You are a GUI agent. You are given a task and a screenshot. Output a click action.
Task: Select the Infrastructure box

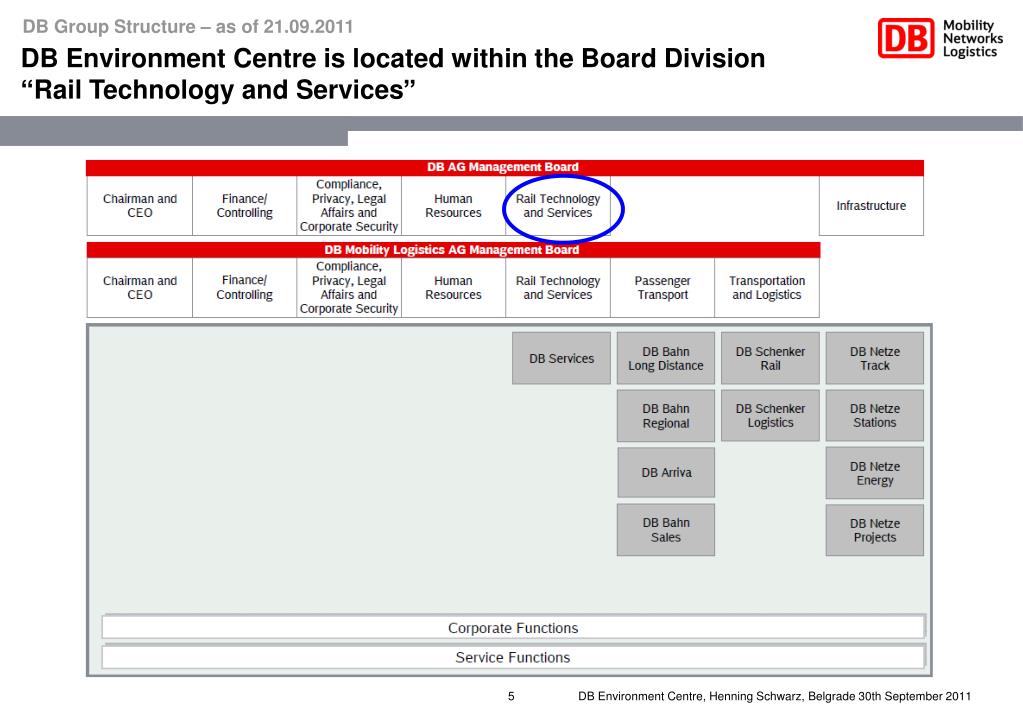click(x=871, y=206)
